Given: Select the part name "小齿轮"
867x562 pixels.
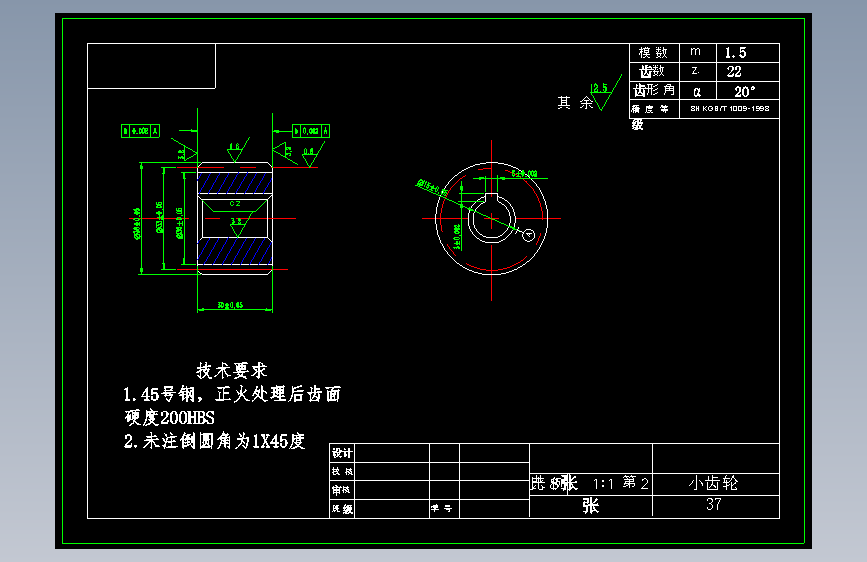Looking at the screenshot, I should click(x=713, y=483).
